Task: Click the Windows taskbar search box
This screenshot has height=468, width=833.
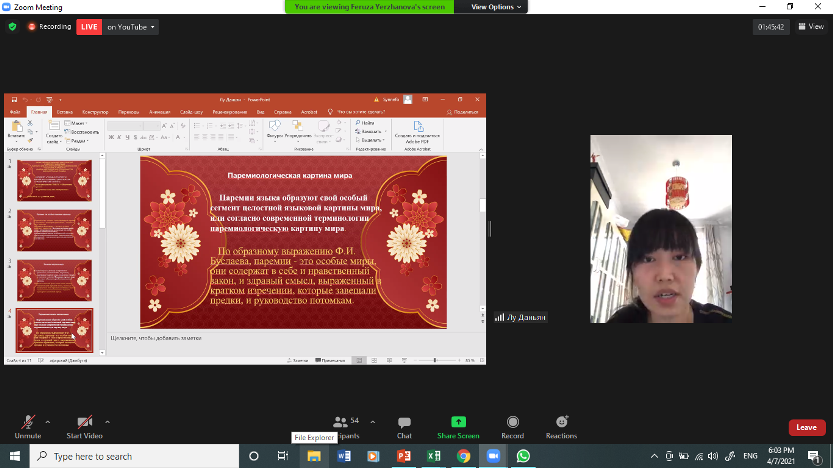Action: [x=140, y=456]
